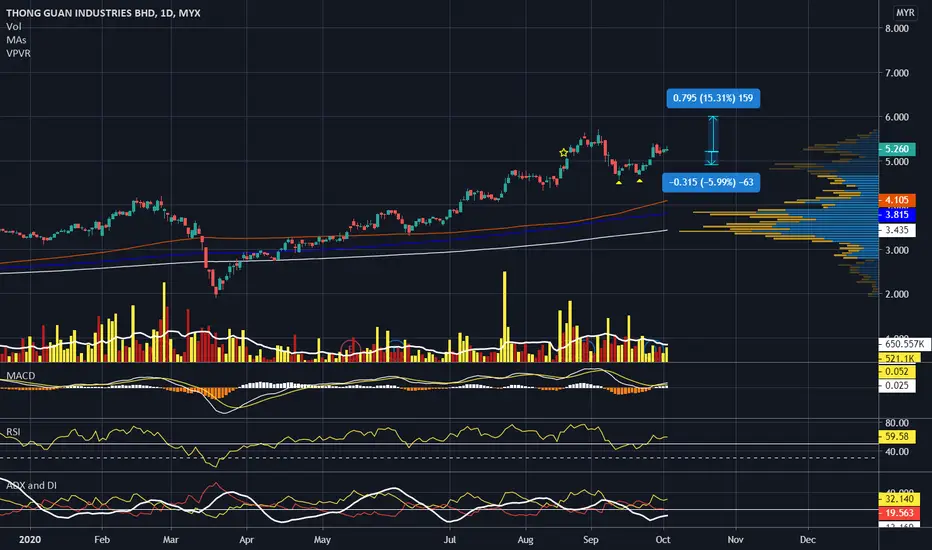The image size is (932, 550).
Task: Click the Mar label on time axis
Action: 171,539
